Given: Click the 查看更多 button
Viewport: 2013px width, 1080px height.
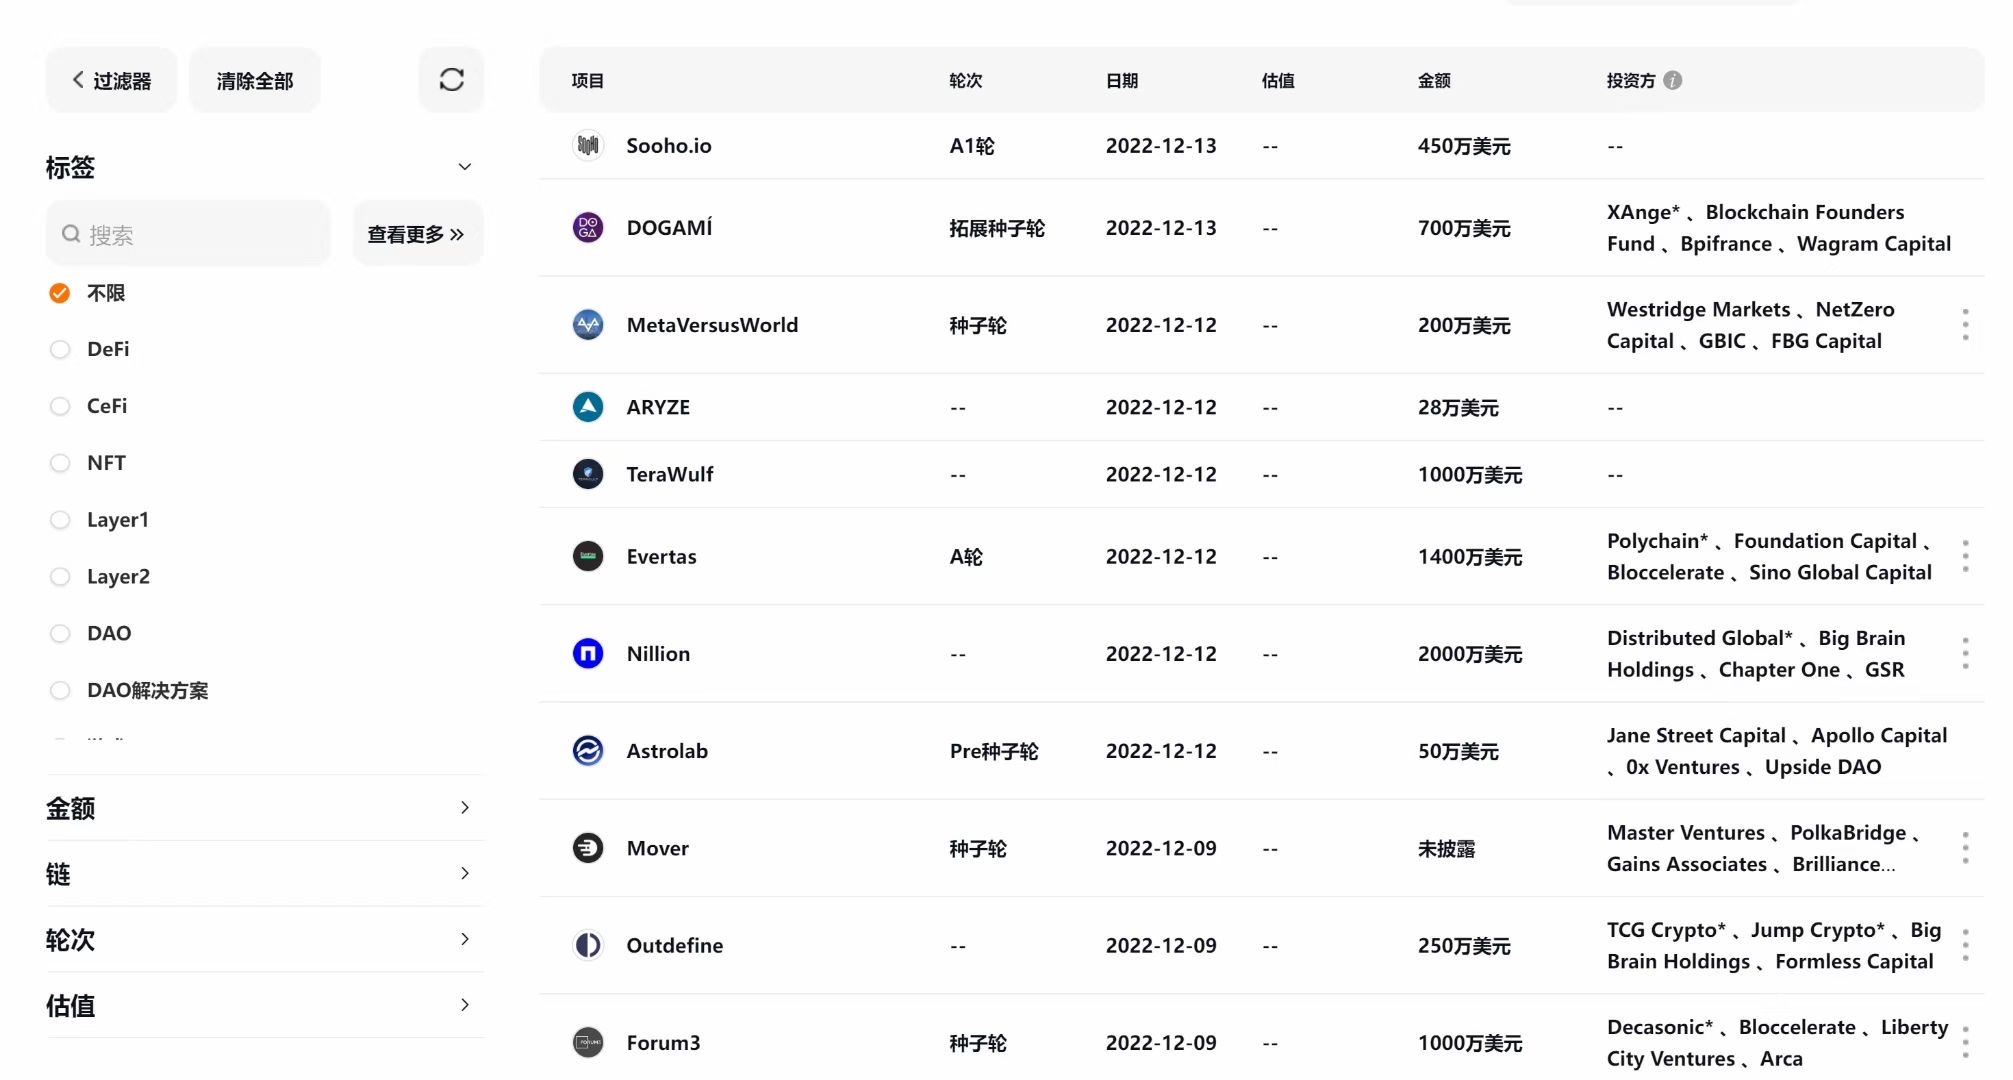Looking at the screenshot, I should 416,234.
